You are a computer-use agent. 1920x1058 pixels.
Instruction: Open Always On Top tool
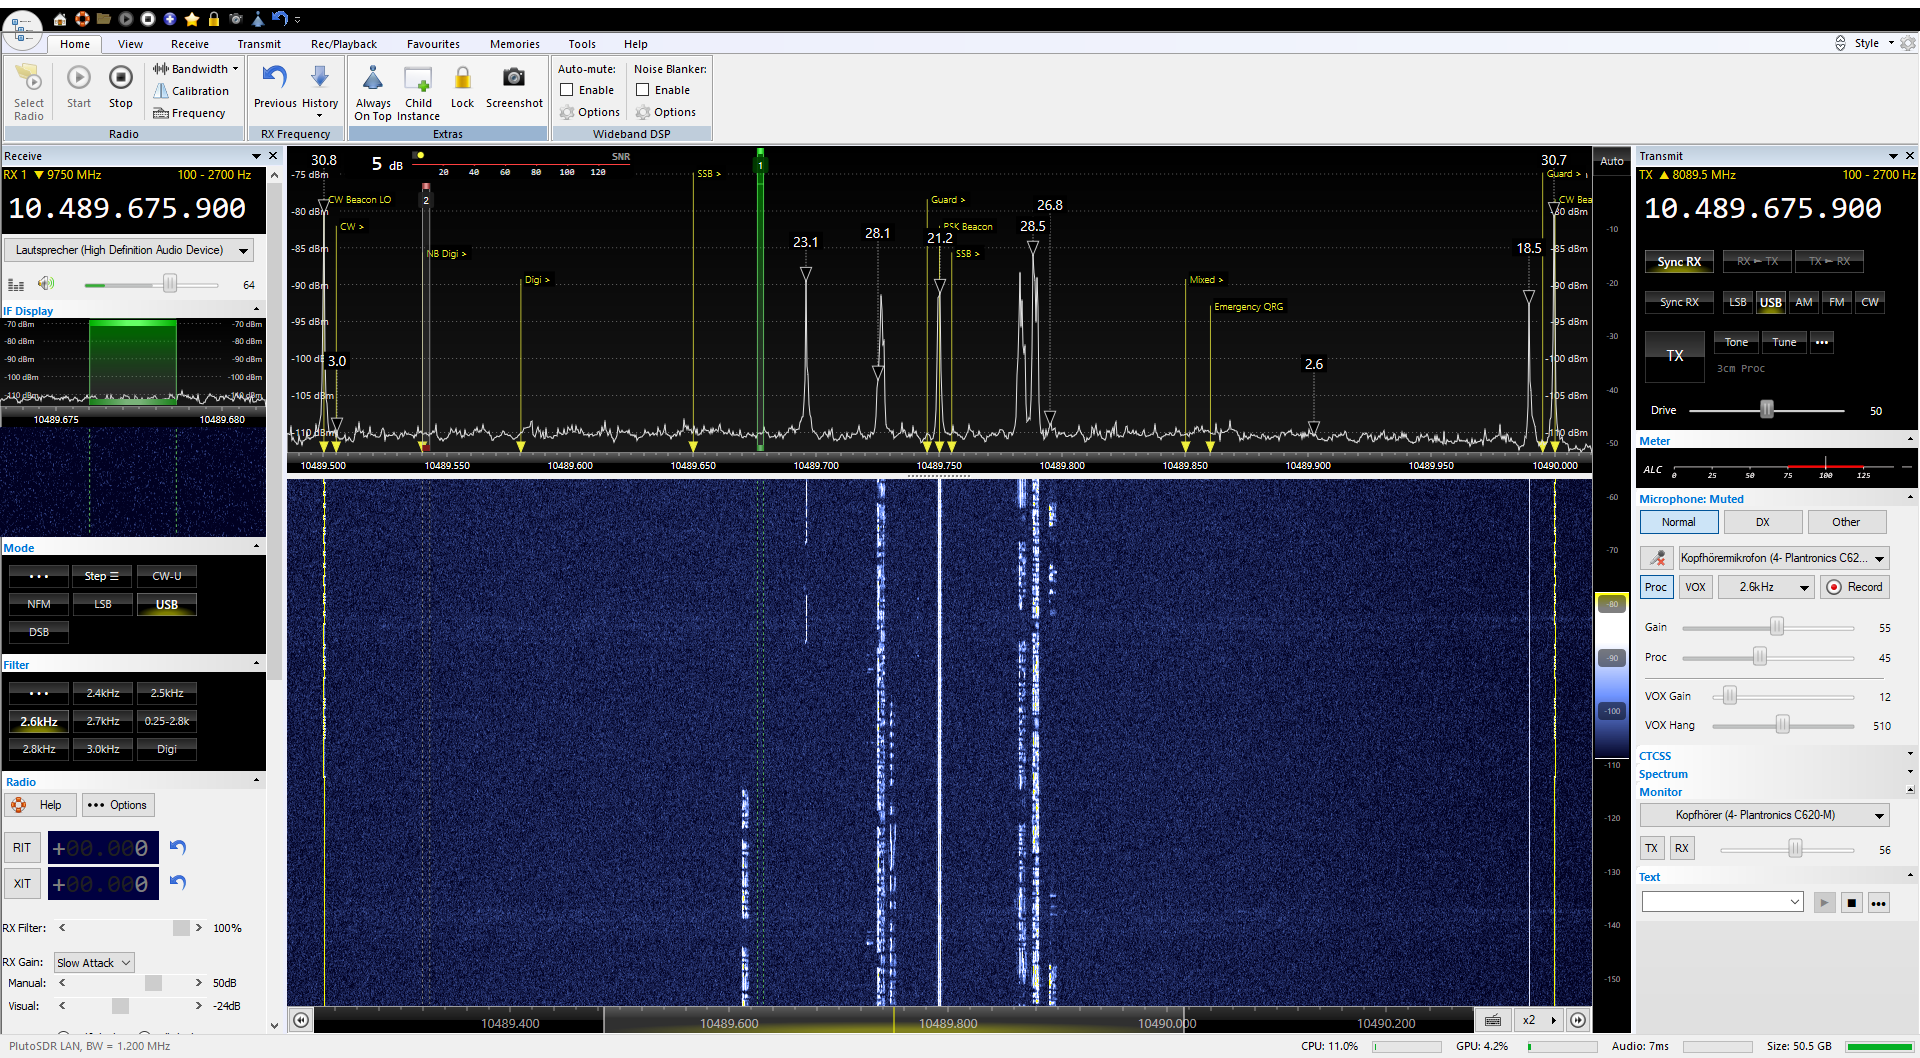tap(373, 80)
